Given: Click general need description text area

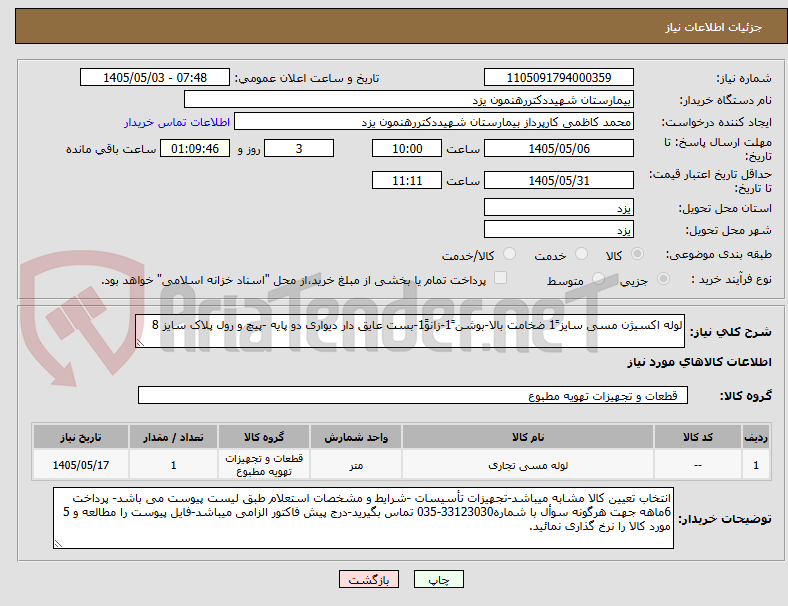Looking at the screenshot, I should coord(410,331).
